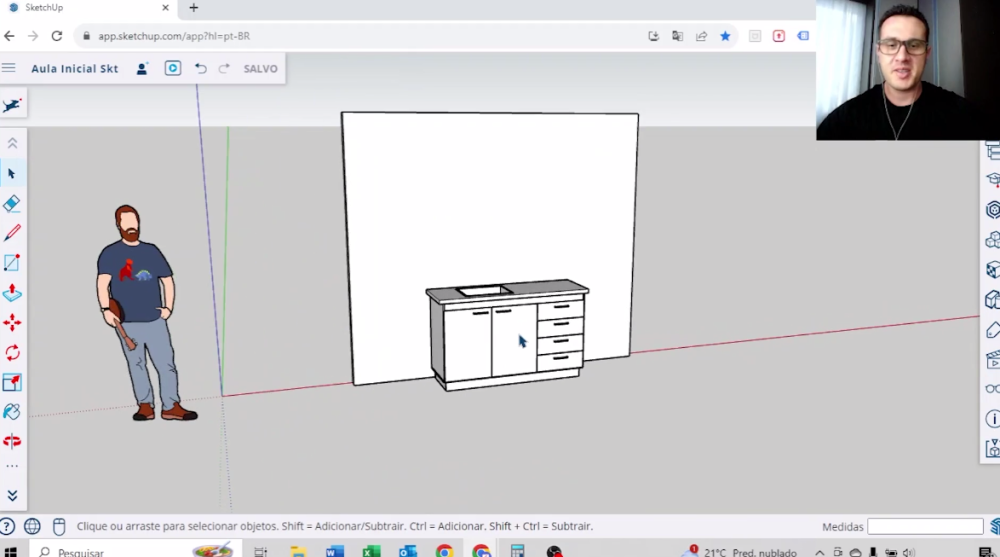The width and height of the screenshot is (1000, 557).
Task: Click the play tour icon in header
Action: point(173,68)
